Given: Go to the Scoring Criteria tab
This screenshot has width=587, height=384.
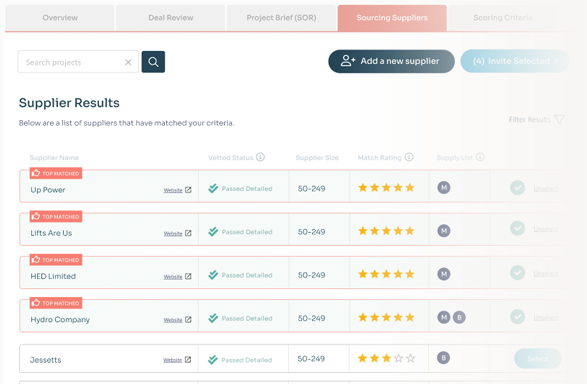Looking at the screenshot, I should point(502,18).
